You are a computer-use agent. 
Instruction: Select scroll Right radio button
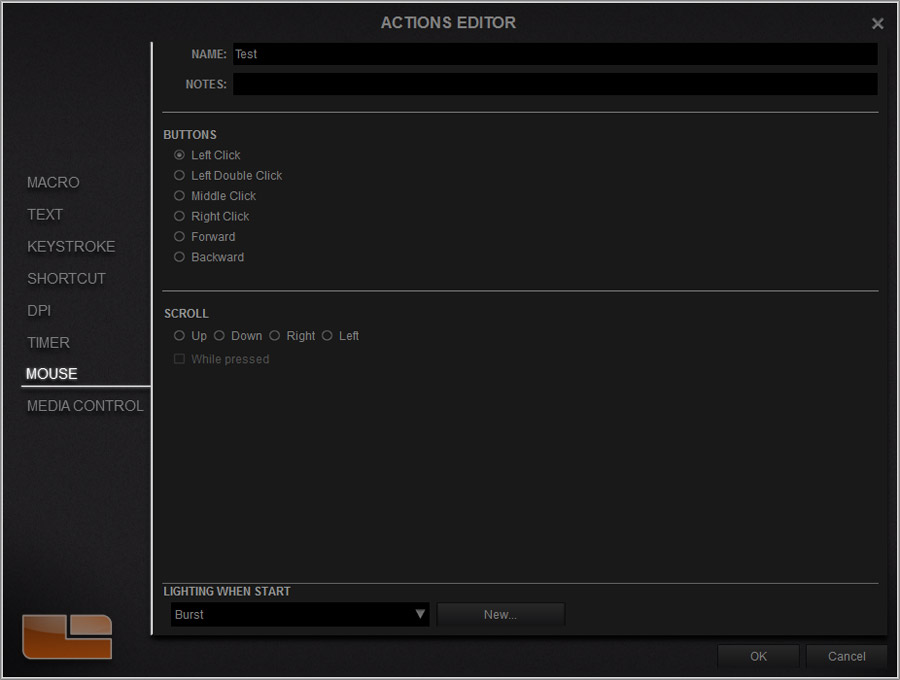click(275, 335)
